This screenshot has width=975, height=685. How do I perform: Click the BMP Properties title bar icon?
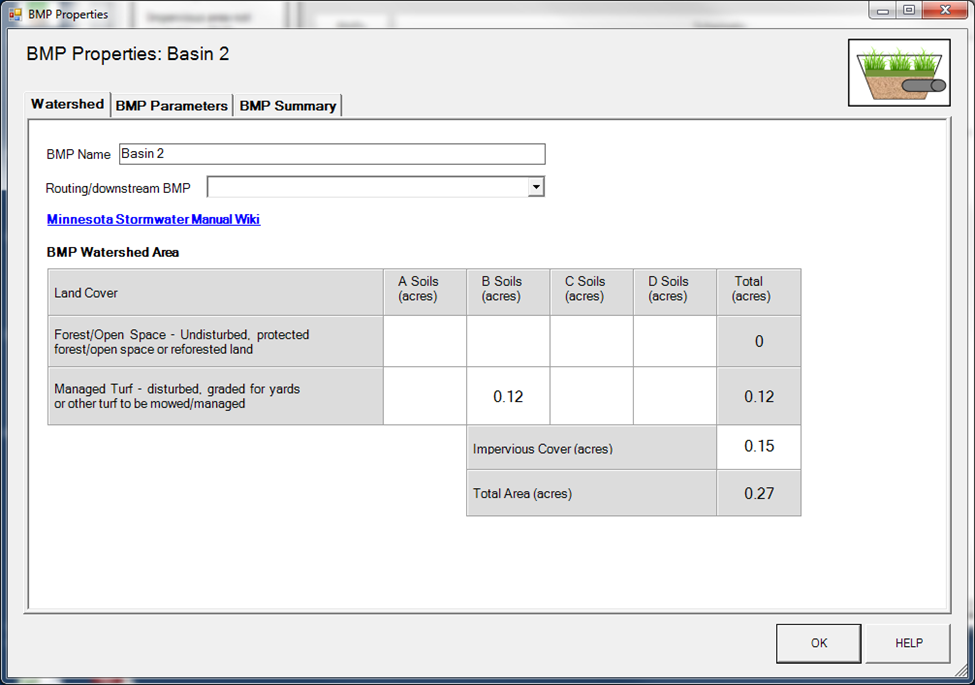15,14
